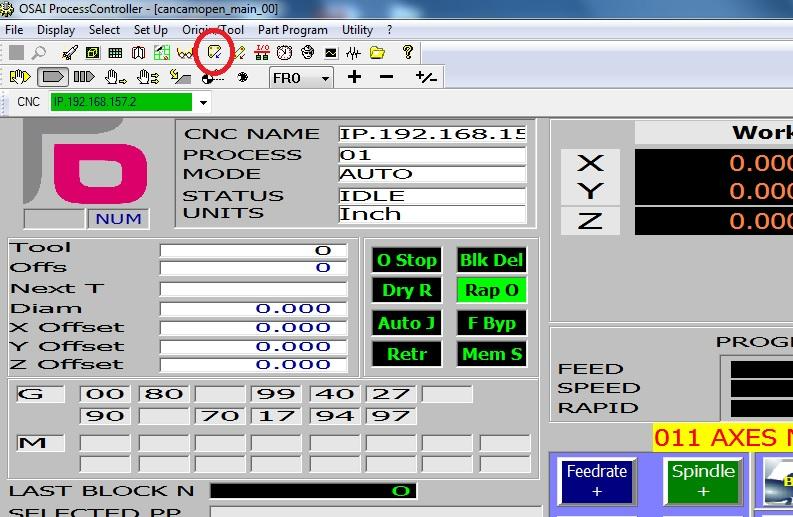The height and width of the screenshot is (517, 793).
Task: Click the Z axis label button
Action: tap(590, 221)
